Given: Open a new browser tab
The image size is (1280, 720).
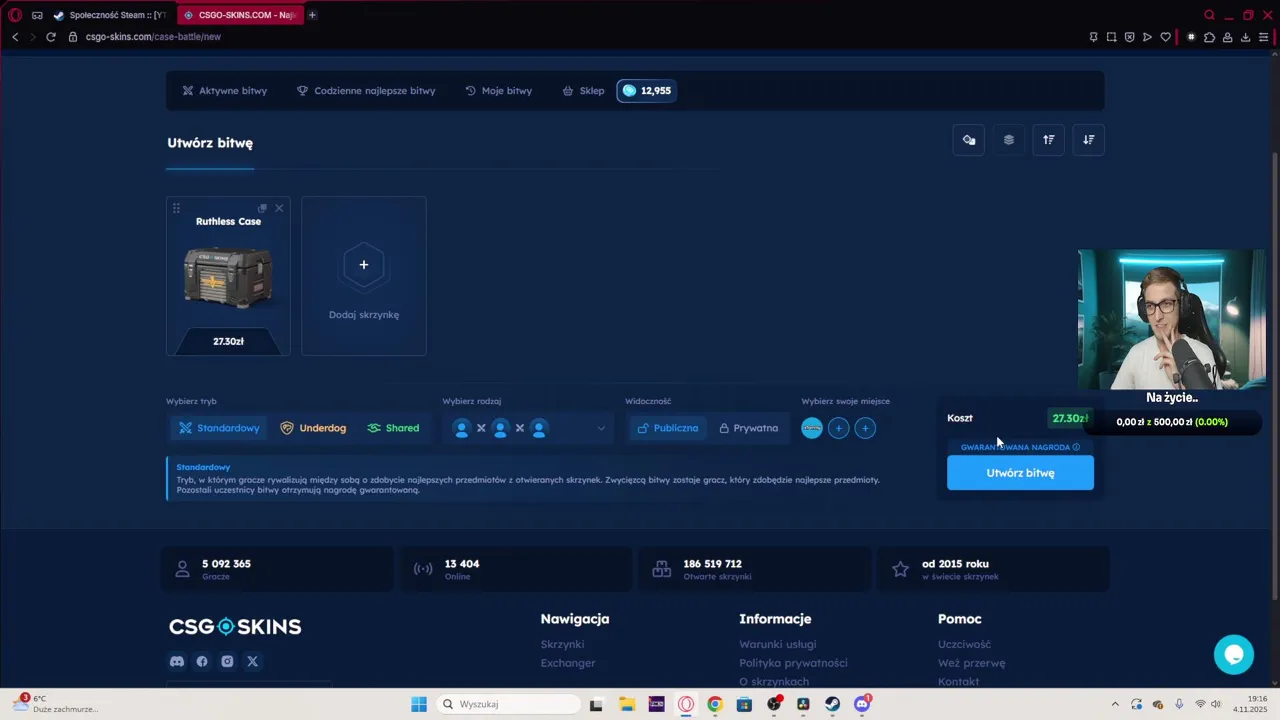Looking at the screenshot, I should 312,15.
